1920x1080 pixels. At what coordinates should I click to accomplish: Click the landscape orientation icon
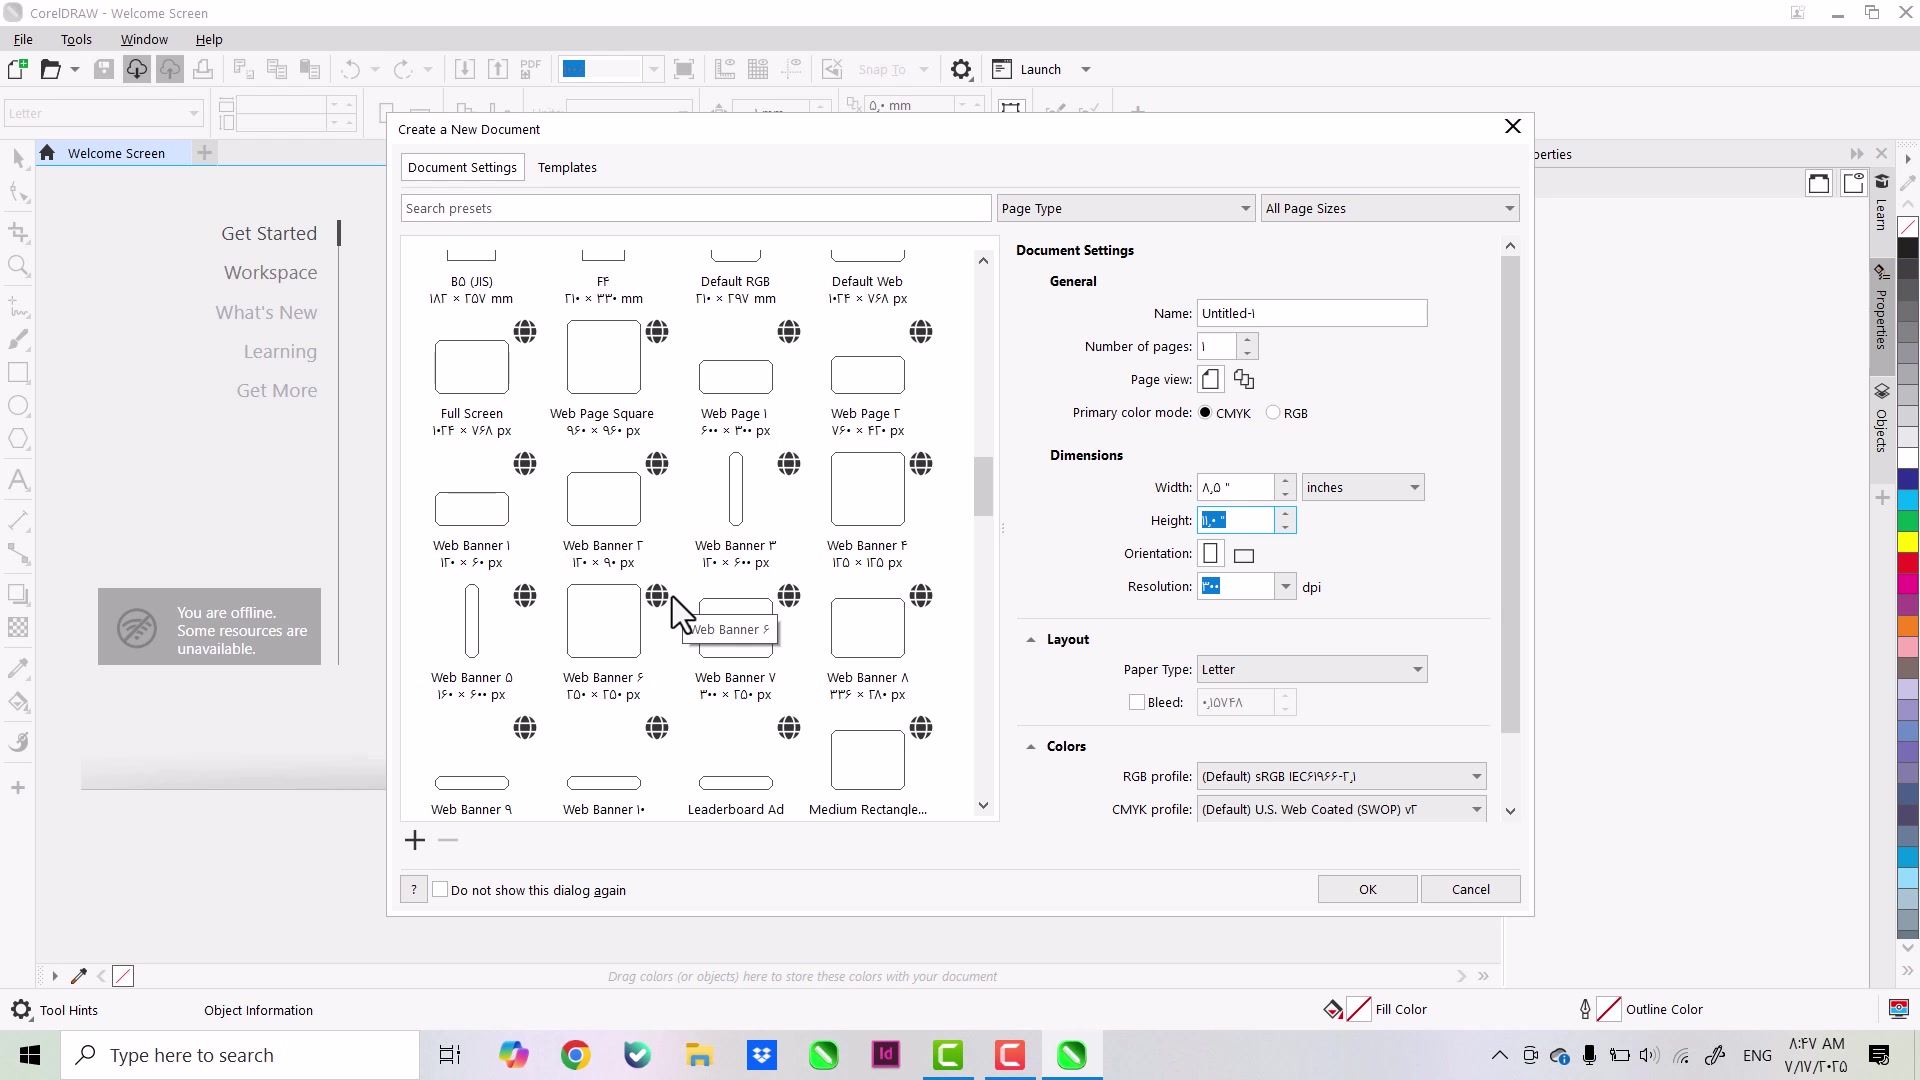(x=1244, y=555)
